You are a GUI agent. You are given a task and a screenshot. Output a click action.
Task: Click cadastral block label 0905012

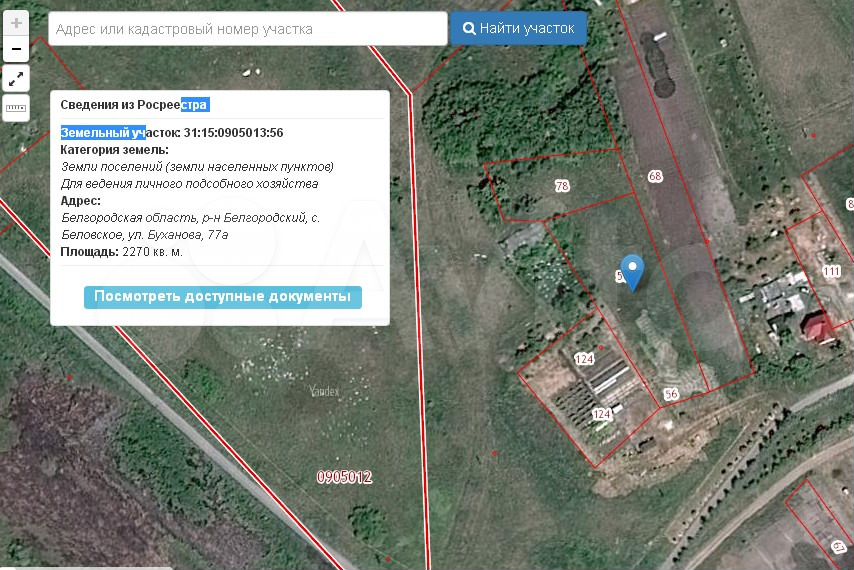(x=344, y=477)
